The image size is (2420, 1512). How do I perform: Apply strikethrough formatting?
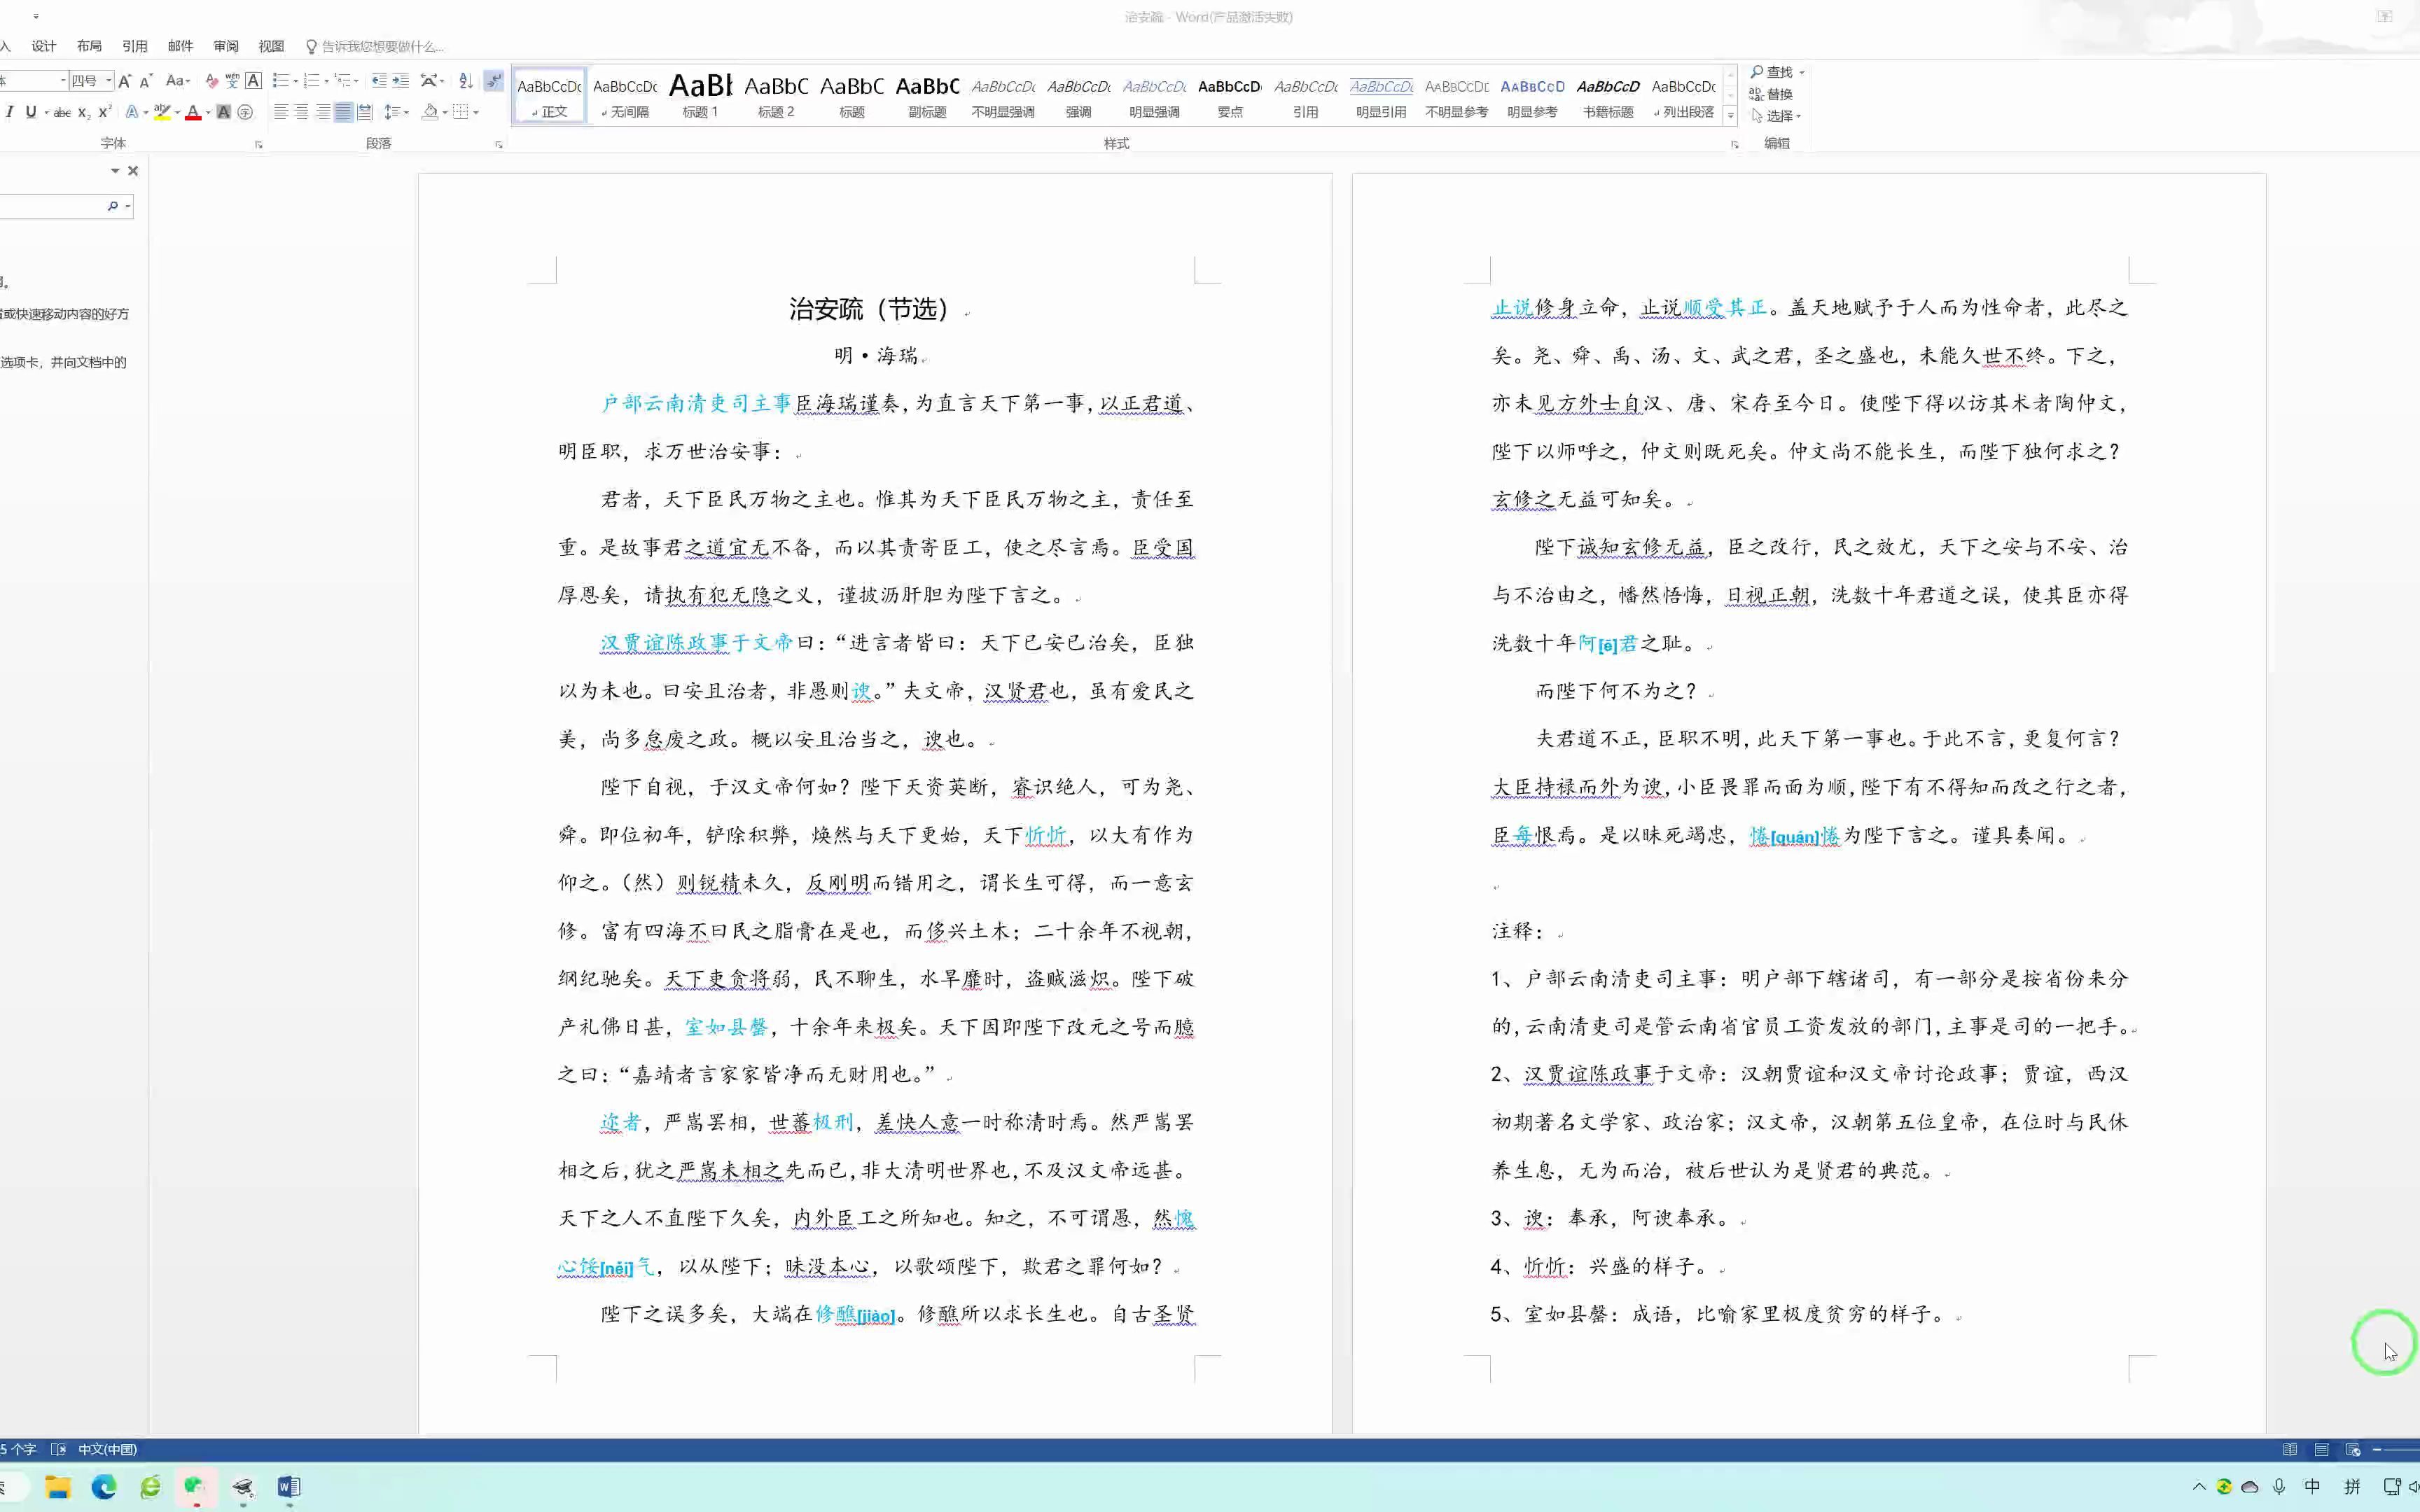[x=62, y=112]
